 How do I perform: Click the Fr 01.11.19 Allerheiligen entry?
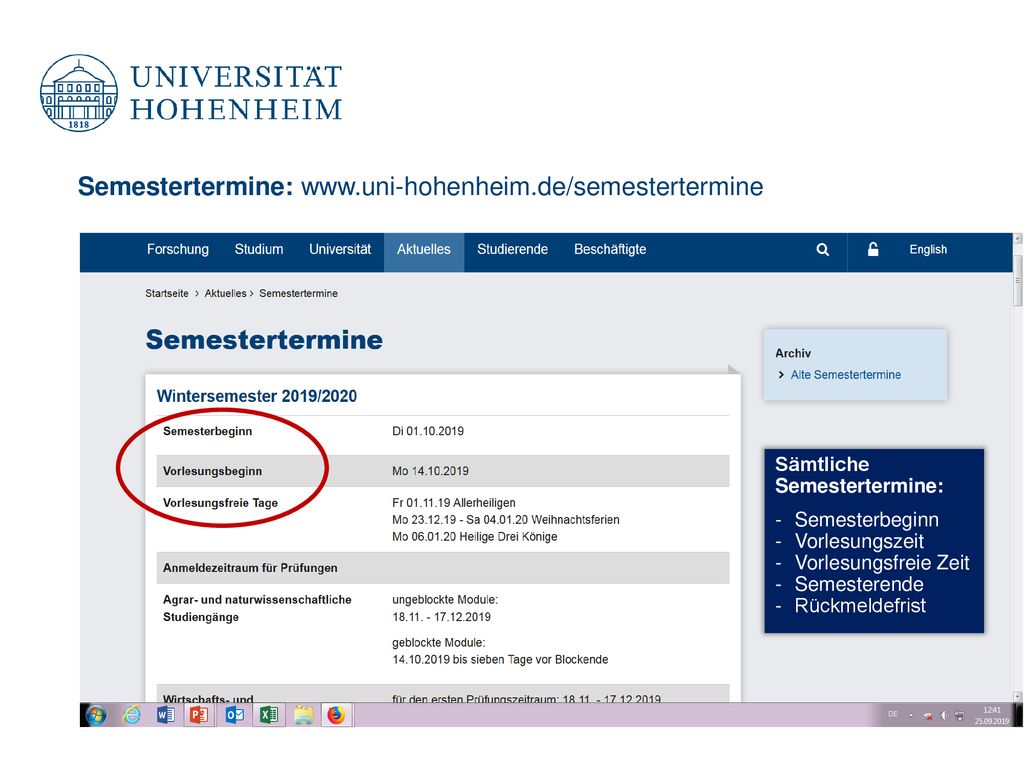(454, 503)
